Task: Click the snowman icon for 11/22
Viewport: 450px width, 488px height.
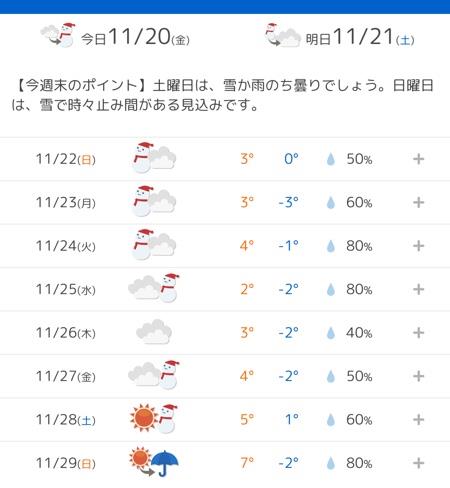Action: (154, 158)
